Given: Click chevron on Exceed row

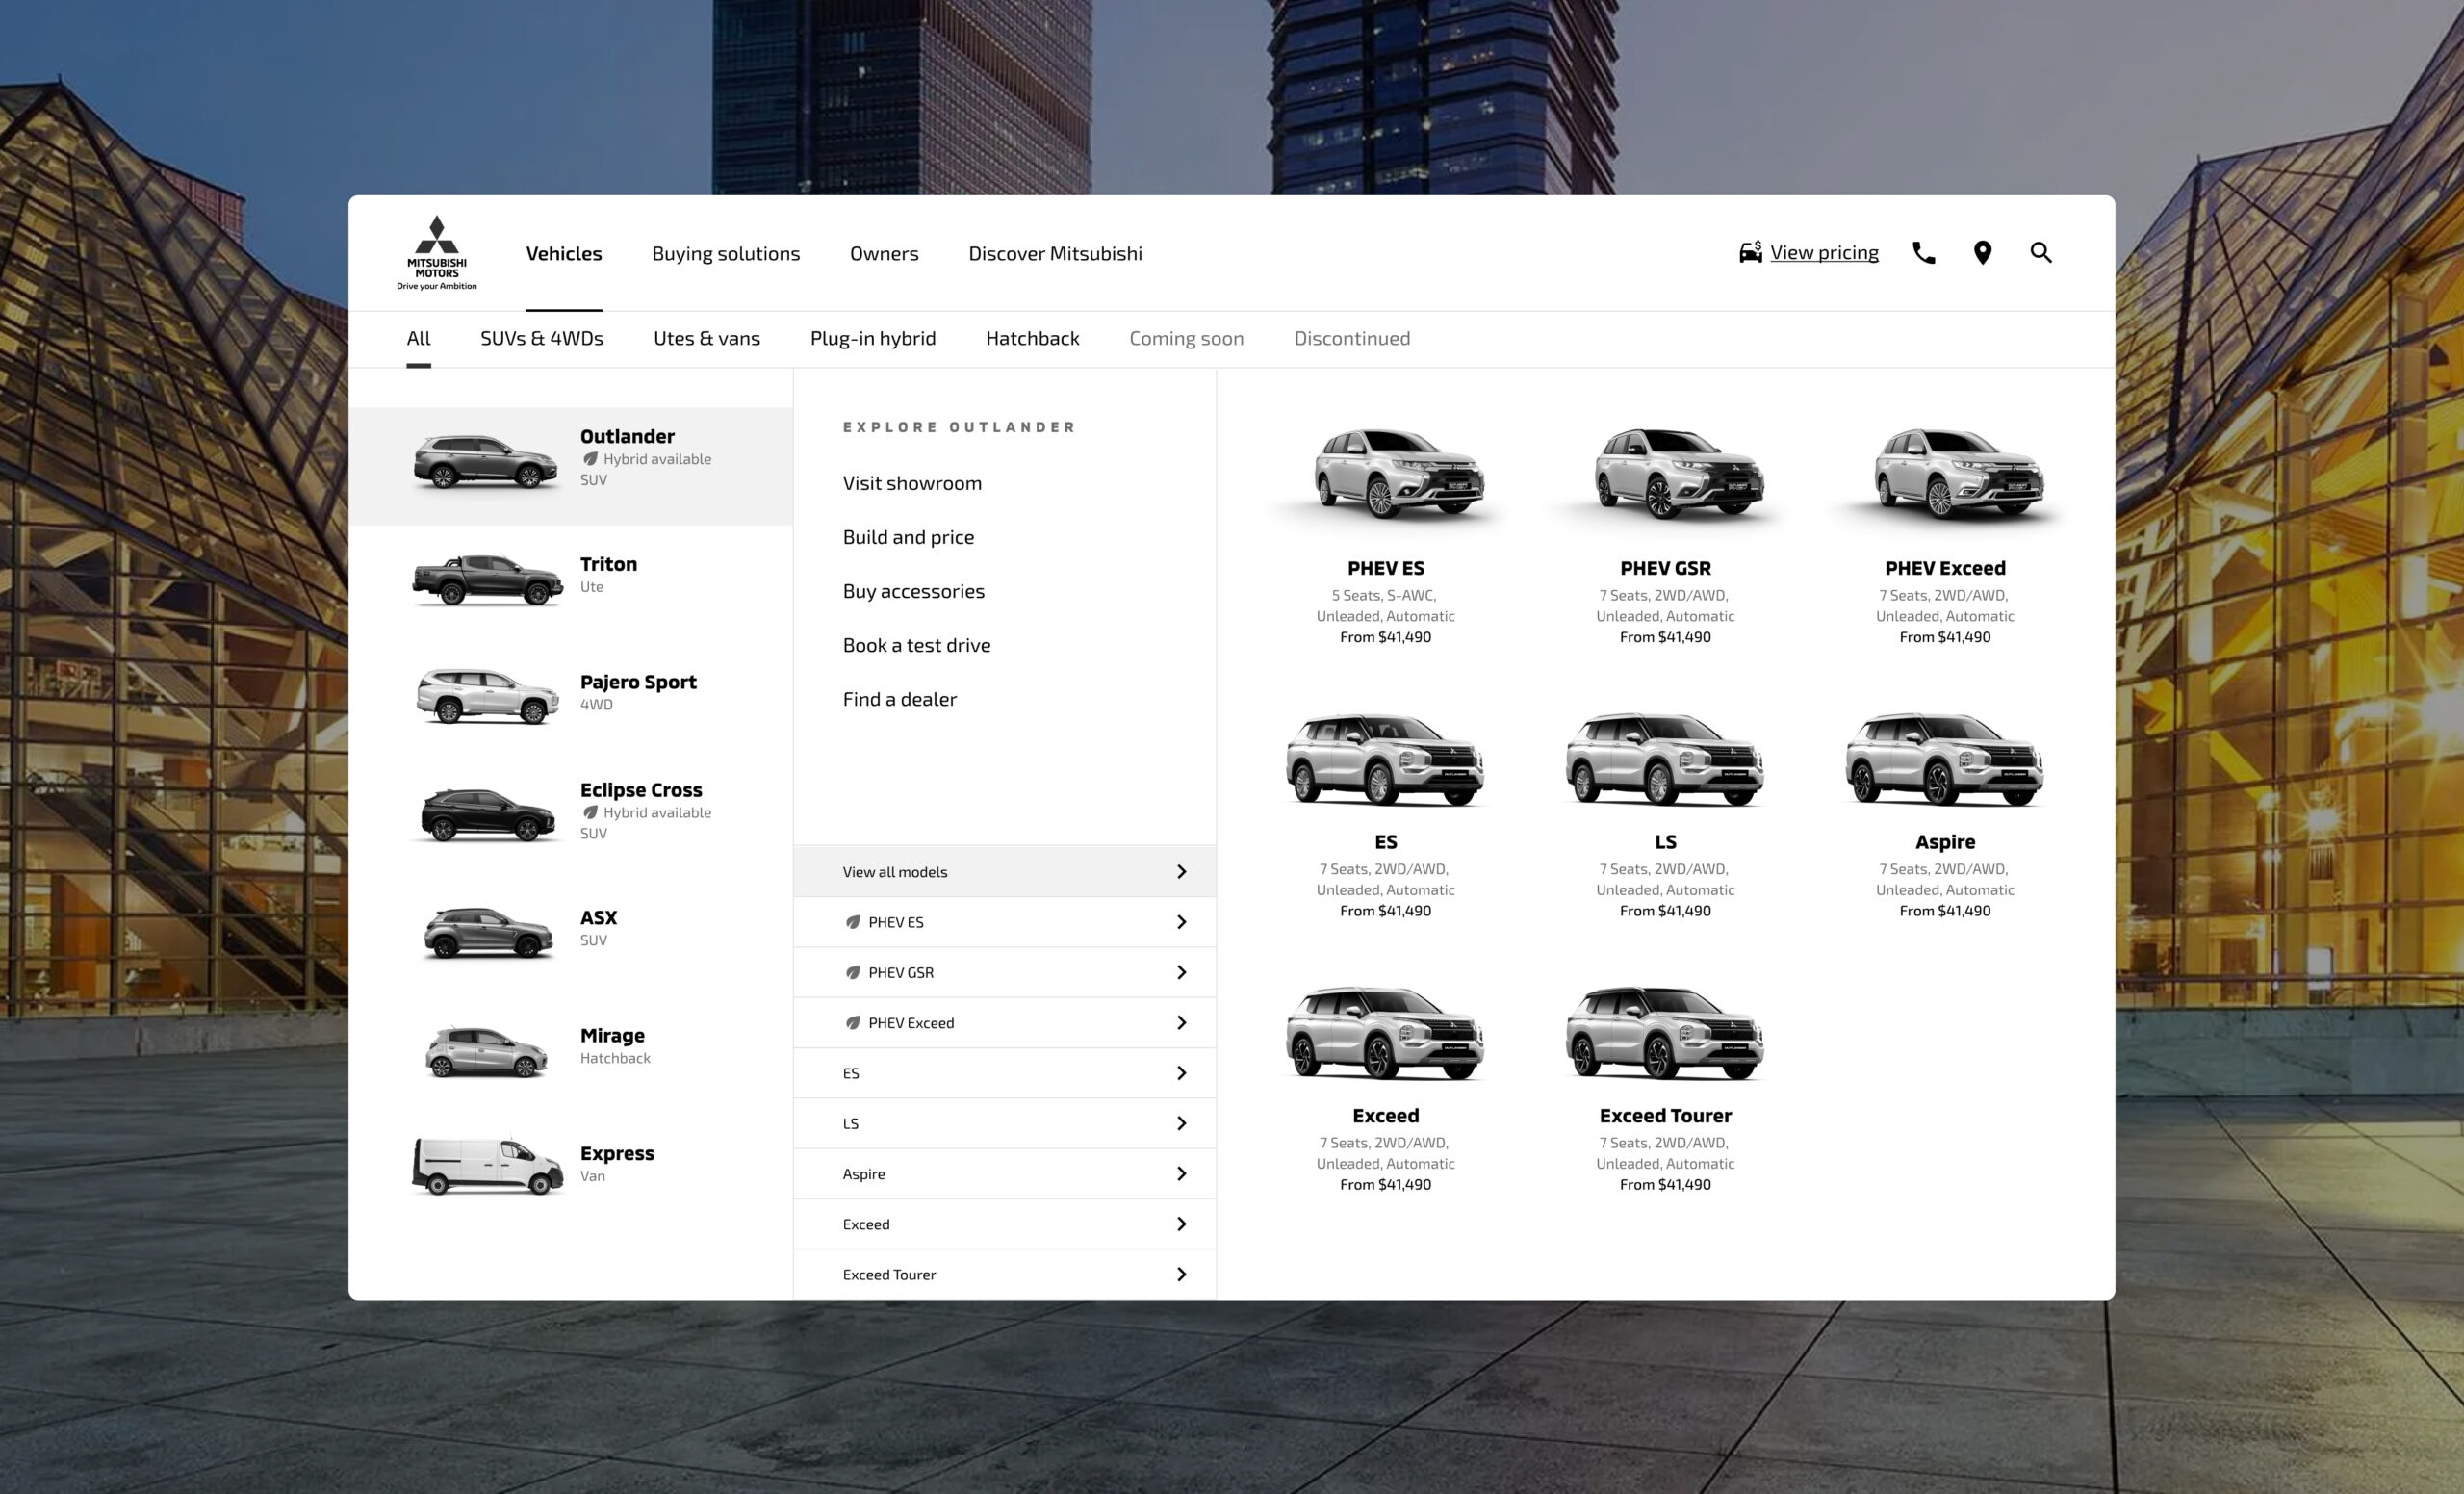Looking at the screenshot, I should point(1181,1224).
